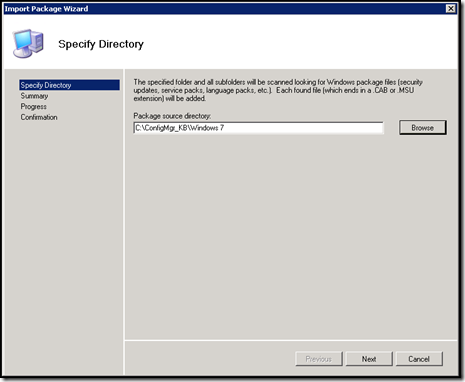Click the 'Import Package Wizard' title bar text
Viewport: 465px width, 382px height.
point(46,9)
